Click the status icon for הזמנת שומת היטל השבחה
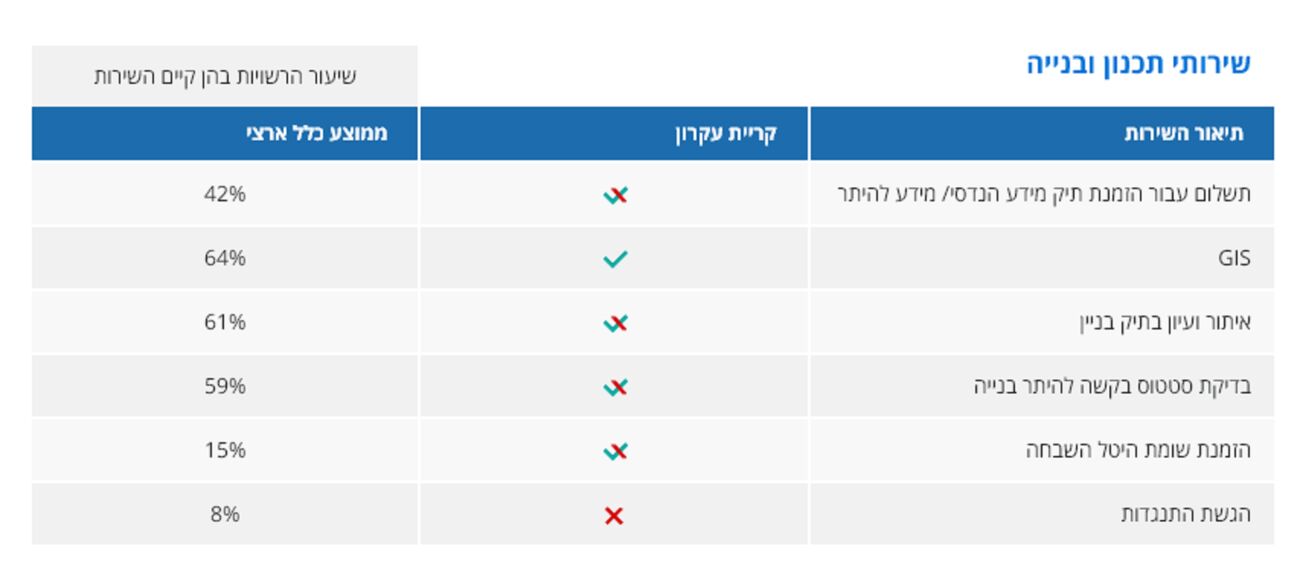The width and height of the screenshot is (1300, 581). click(x=615, y=451)
